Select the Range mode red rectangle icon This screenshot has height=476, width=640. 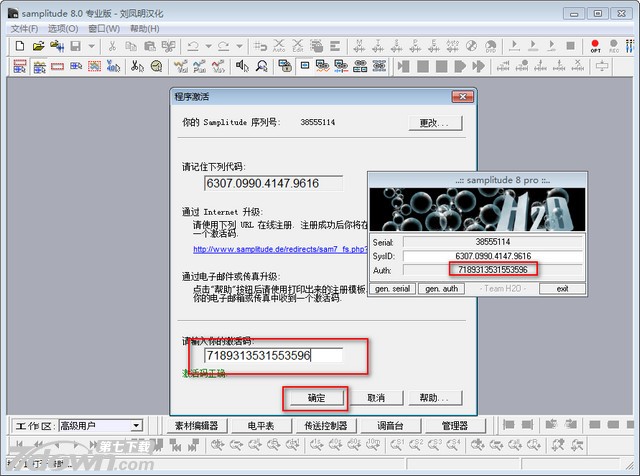click(x=57, y=66)
